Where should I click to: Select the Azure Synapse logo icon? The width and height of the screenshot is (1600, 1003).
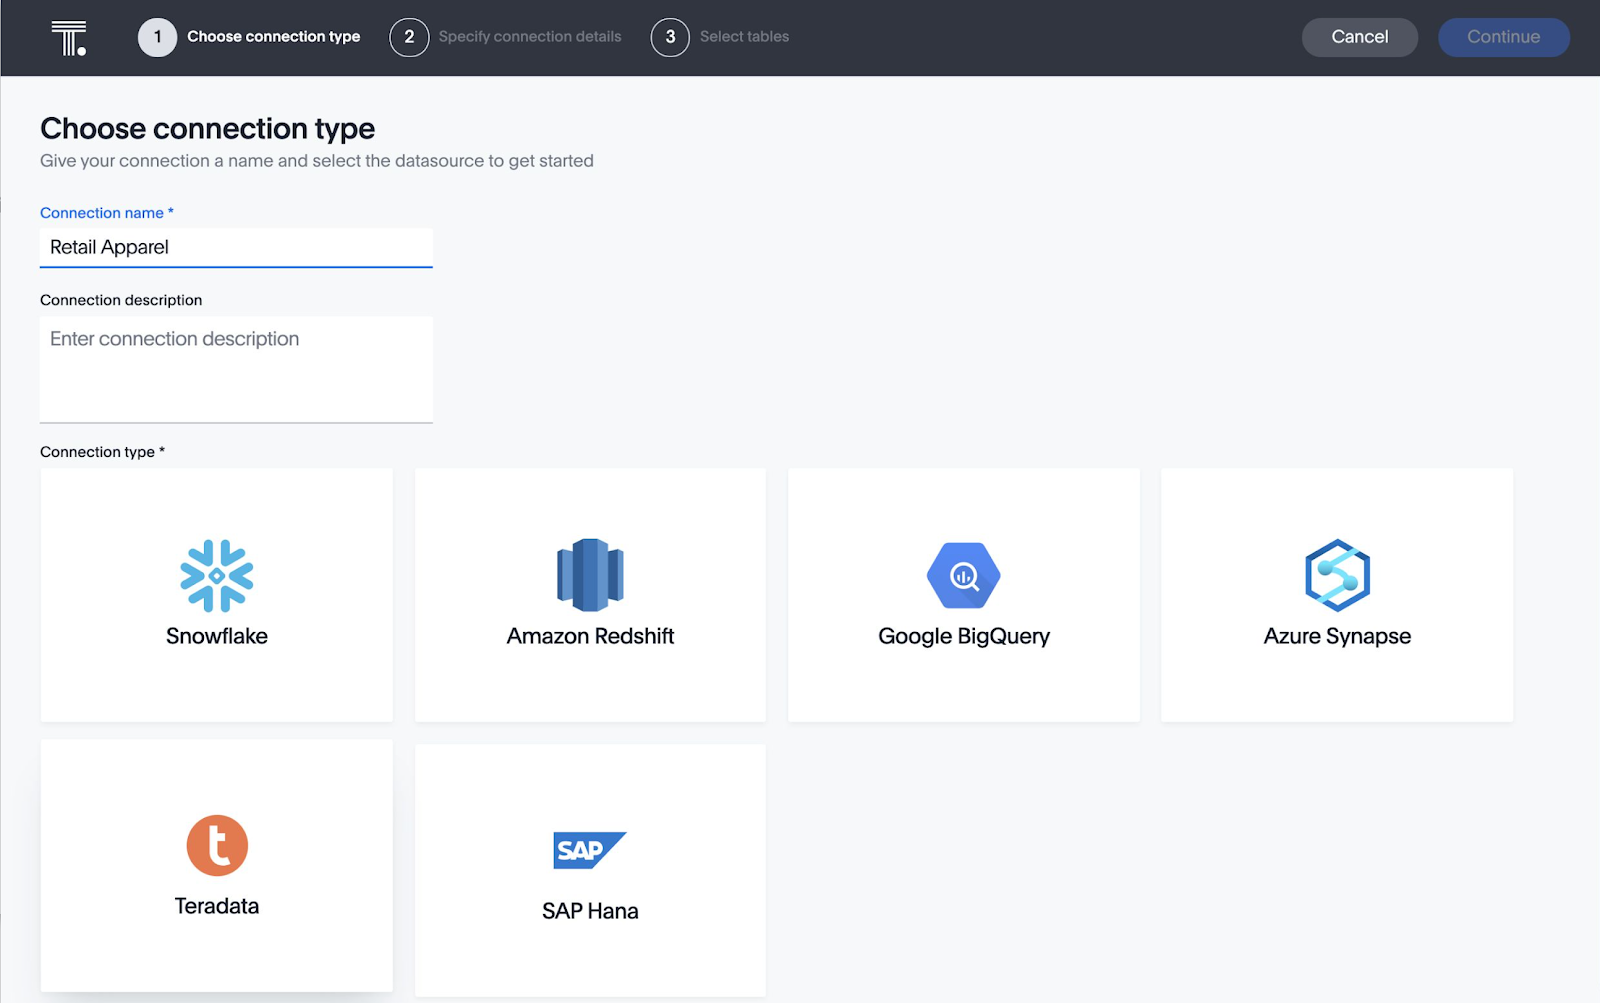pos(1337,576)
